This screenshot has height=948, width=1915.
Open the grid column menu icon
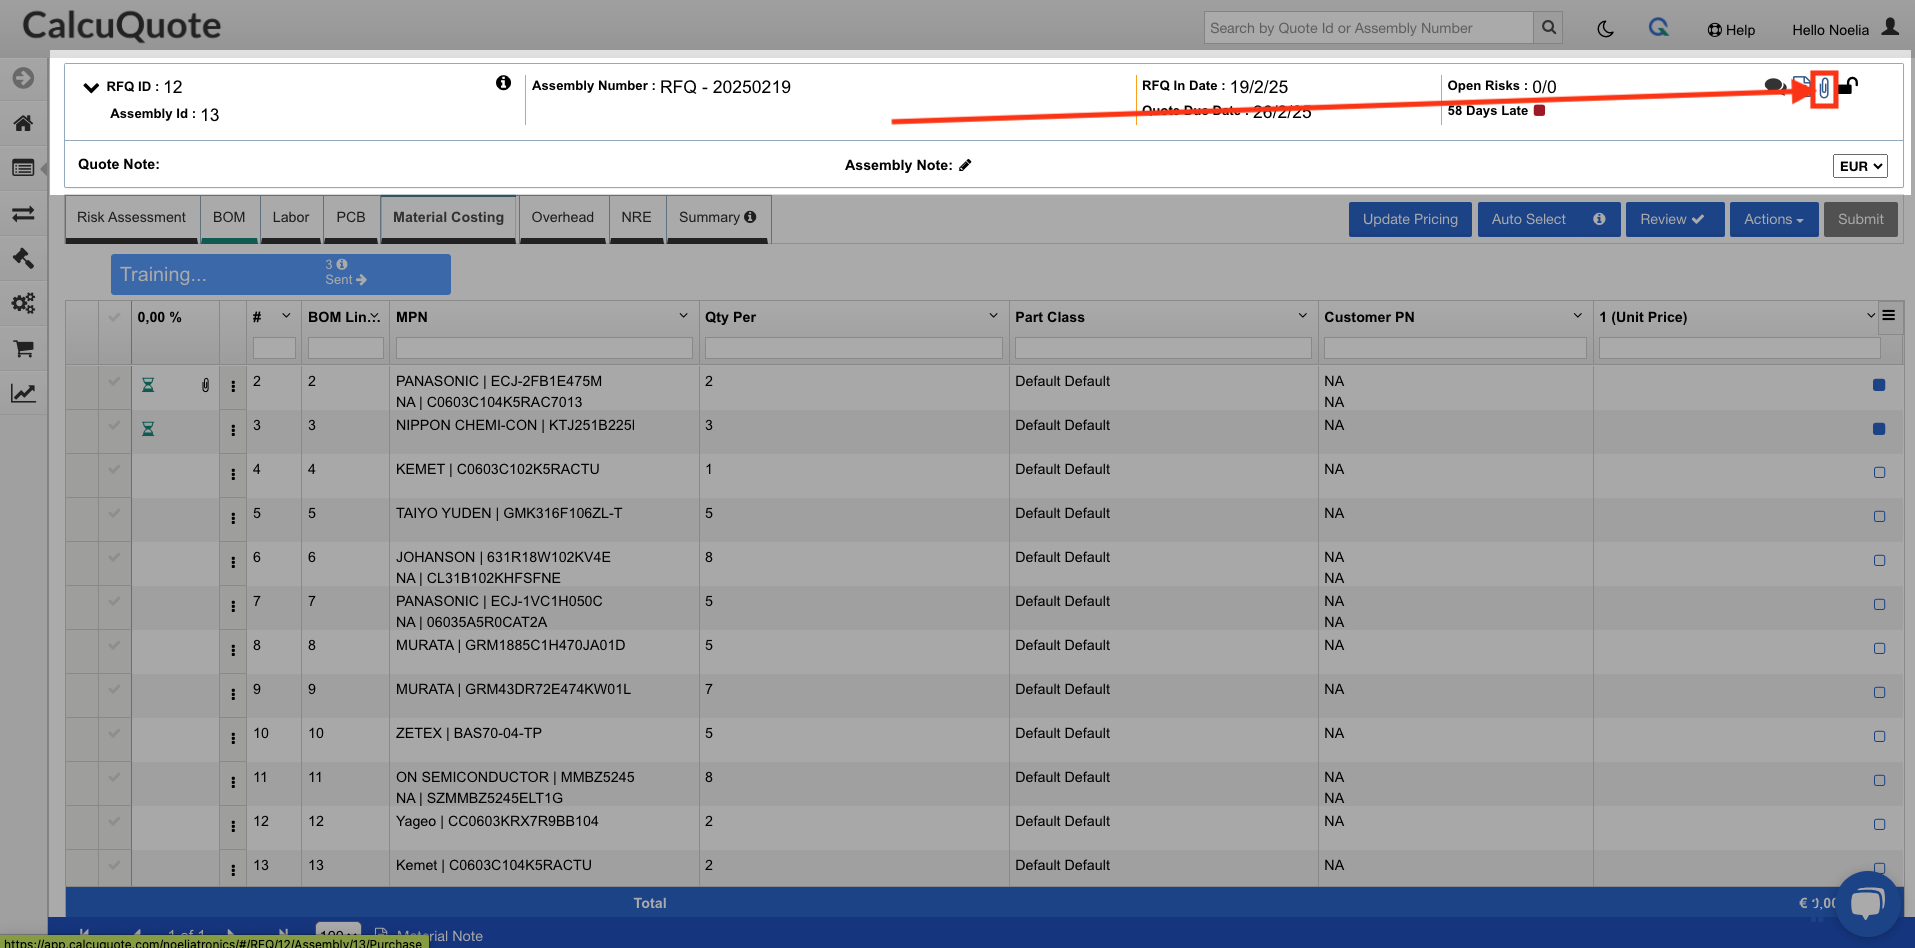pyautogui.click(x=1889, y=316)
